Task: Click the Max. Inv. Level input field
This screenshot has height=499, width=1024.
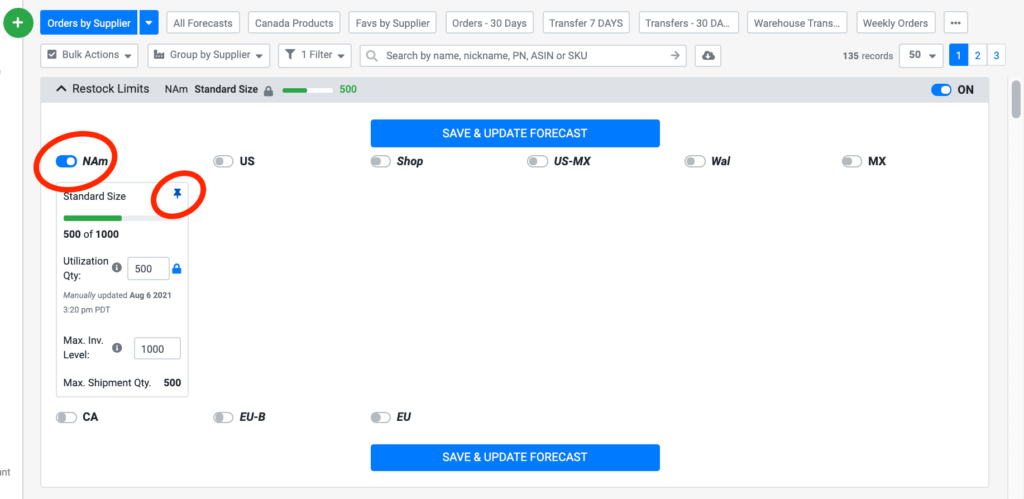Action: tap(157, 349)
